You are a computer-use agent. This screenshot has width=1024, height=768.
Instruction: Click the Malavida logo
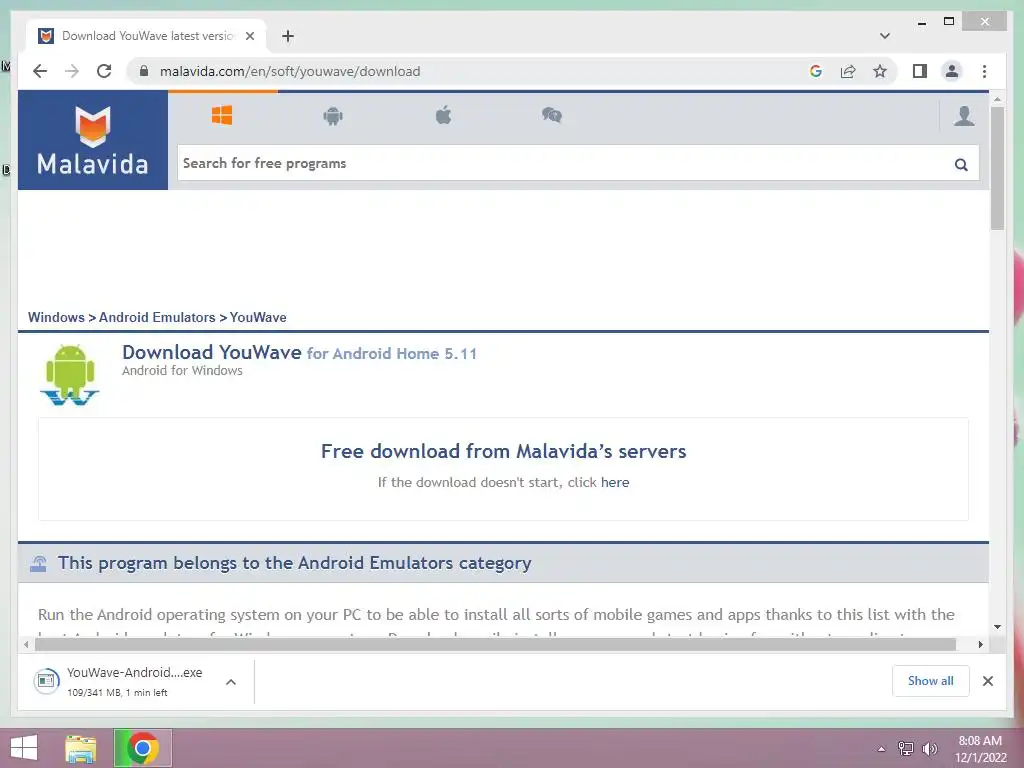pos(93,140)
